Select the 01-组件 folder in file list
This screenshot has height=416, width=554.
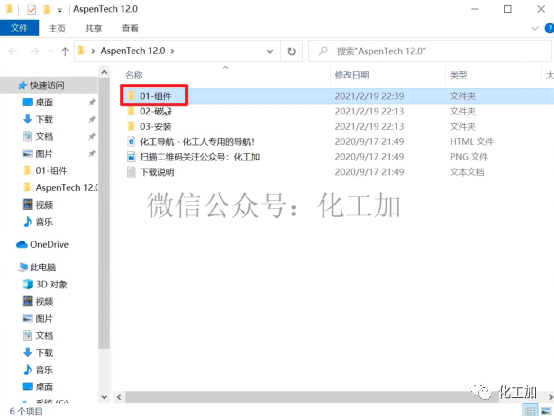click(155, 96)
